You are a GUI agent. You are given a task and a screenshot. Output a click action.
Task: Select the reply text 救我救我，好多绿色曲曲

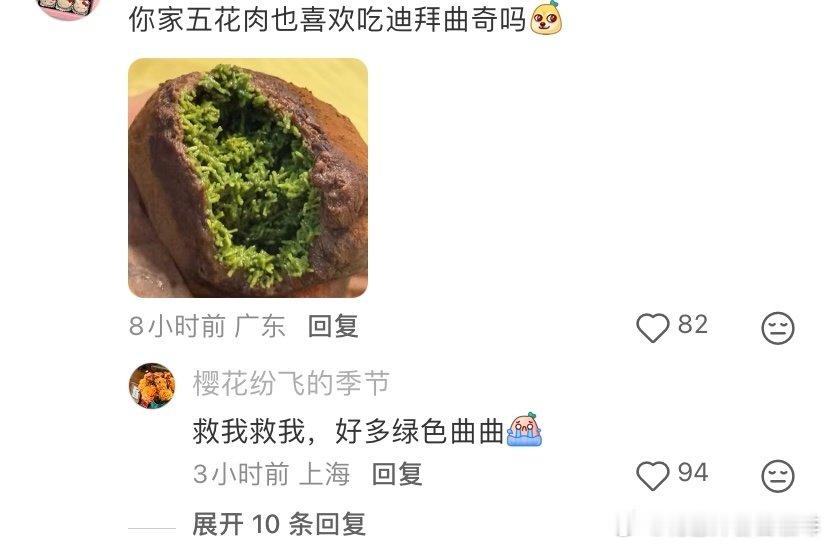[x=349, y=431]
